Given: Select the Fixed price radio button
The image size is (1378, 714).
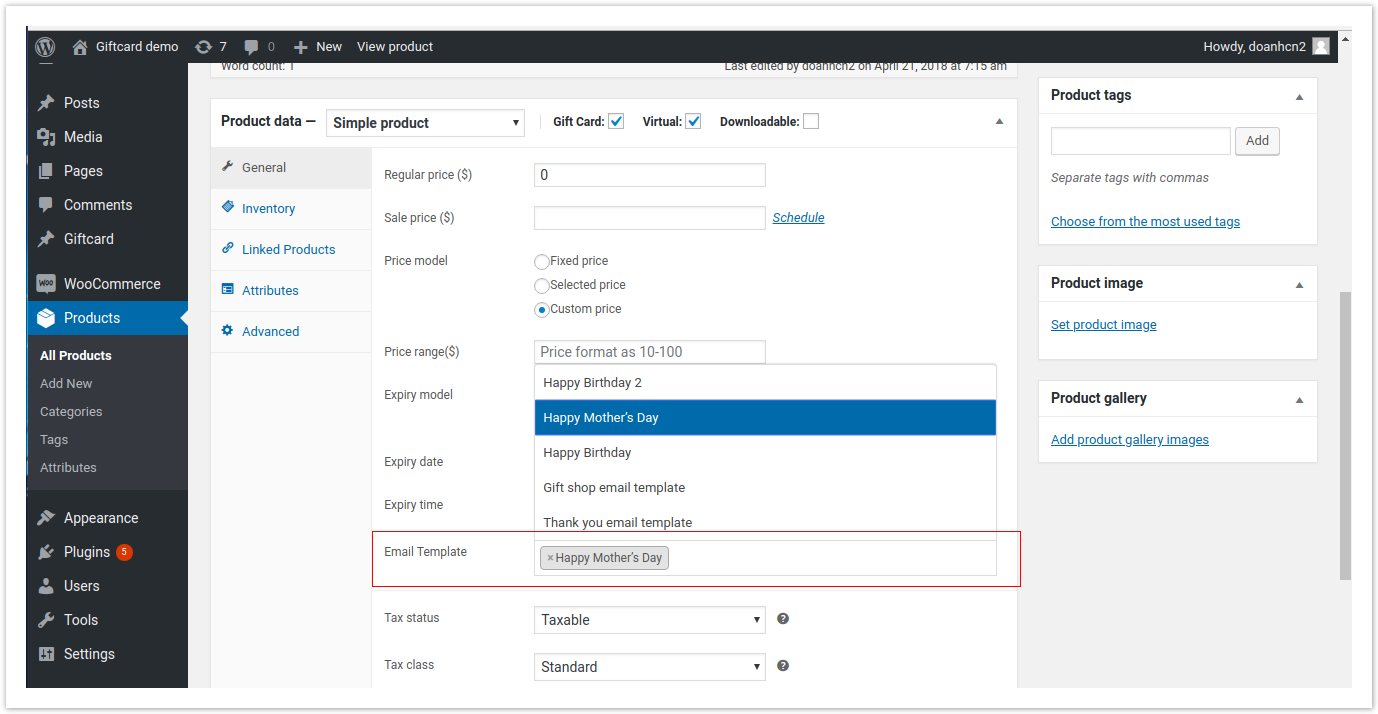Looking at the screenshot, I should click(542, 262).
